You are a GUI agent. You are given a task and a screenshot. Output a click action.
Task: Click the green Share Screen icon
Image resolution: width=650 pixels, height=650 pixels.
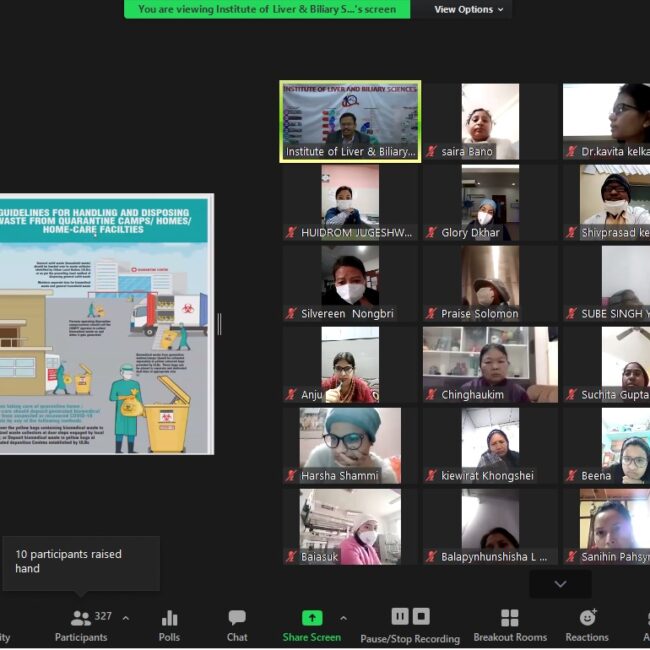[312, 618]
